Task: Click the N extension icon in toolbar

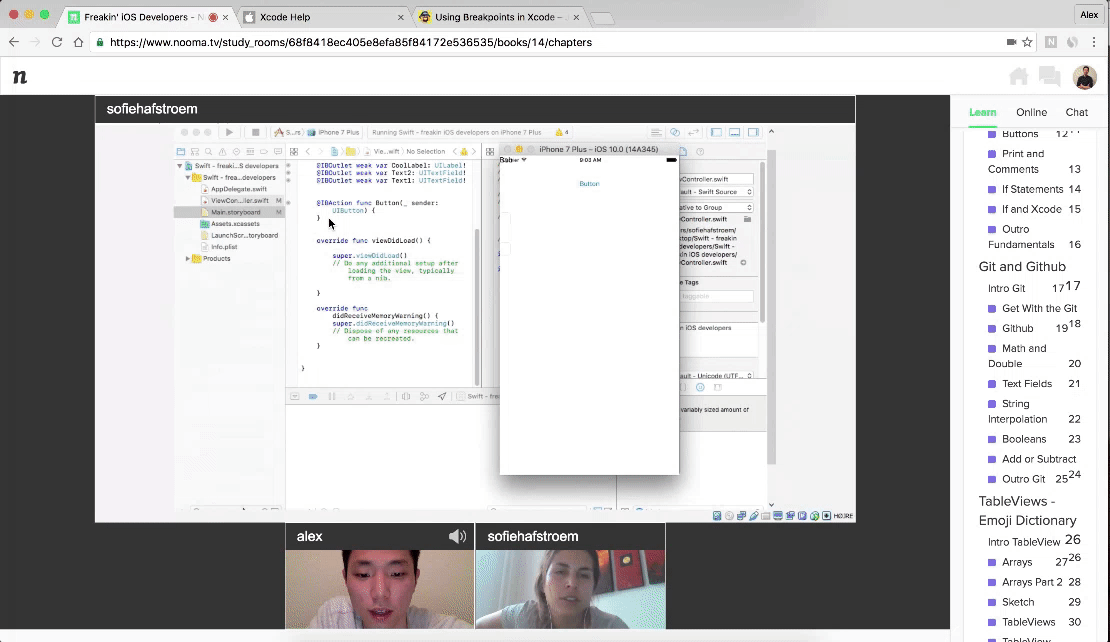Action: [x=1051, y=42]
